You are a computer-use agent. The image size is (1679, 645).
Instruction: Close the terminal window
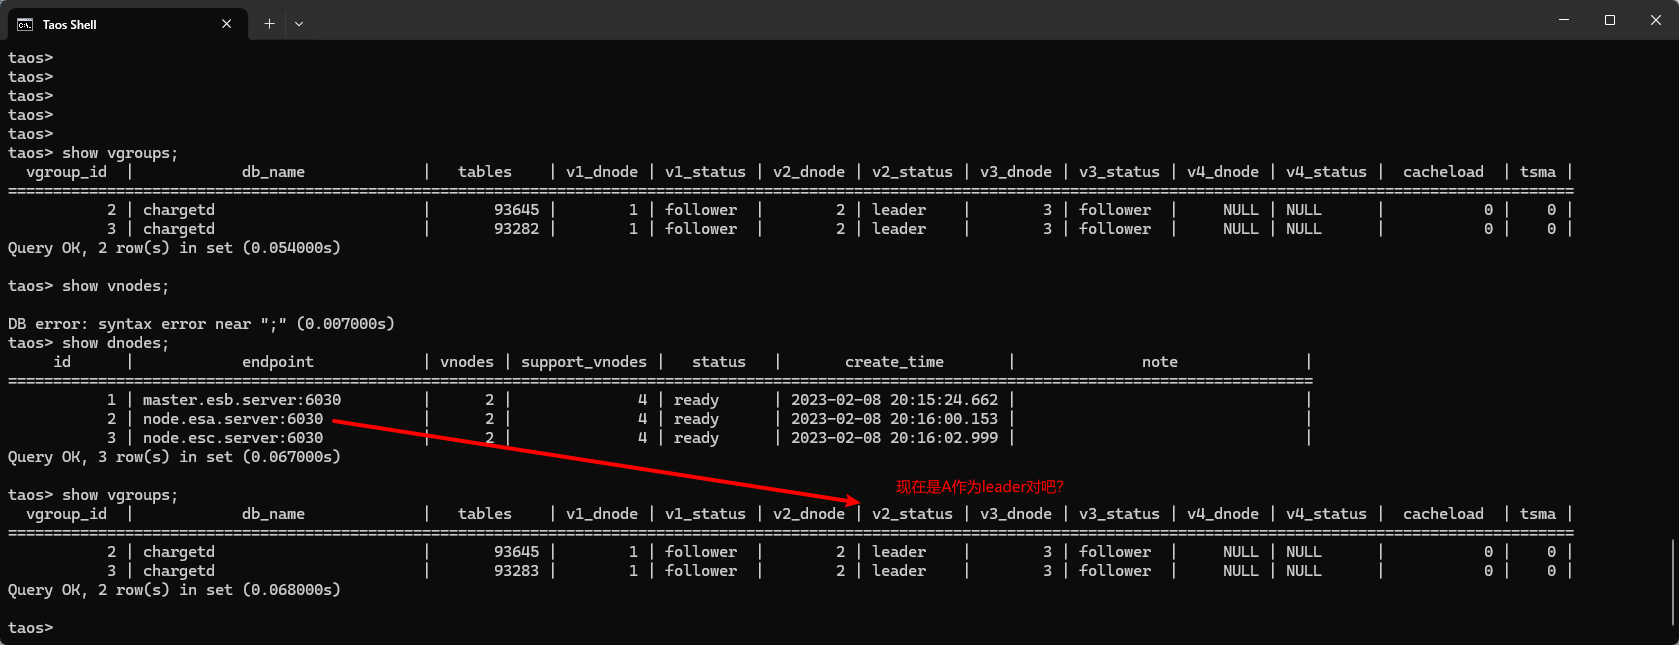pyautogui.click(x=1656, y=20)
